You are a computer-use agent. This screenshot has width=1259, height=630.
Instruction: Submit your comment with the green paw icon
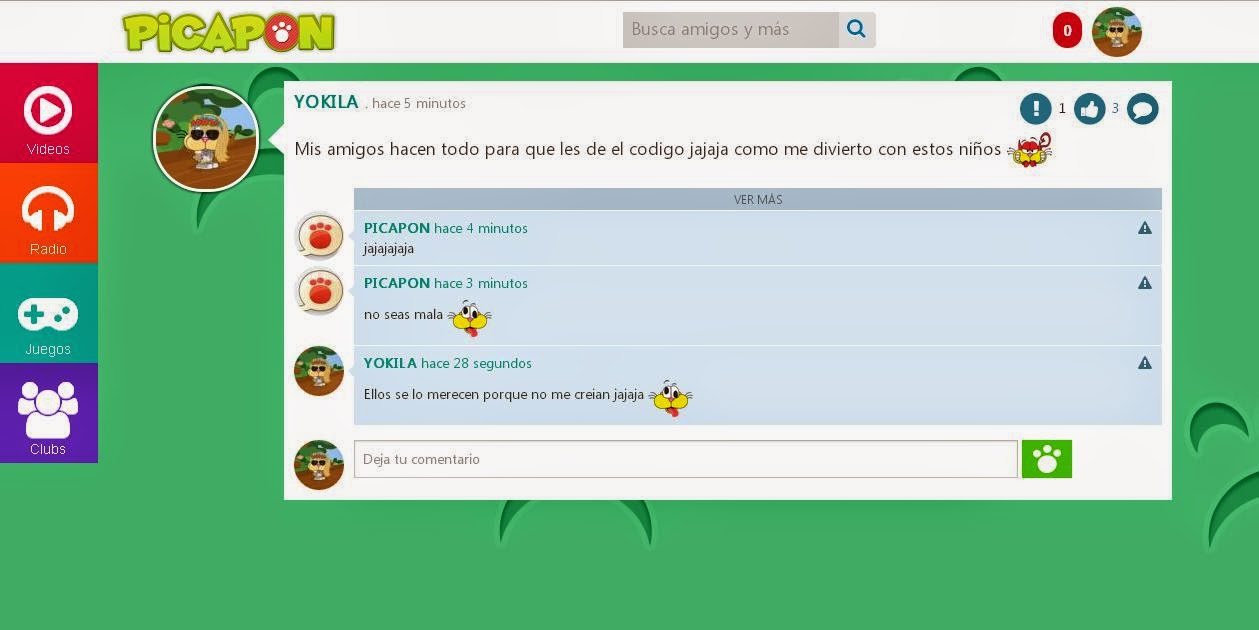pyautogui.click(x=1046, y=459)
